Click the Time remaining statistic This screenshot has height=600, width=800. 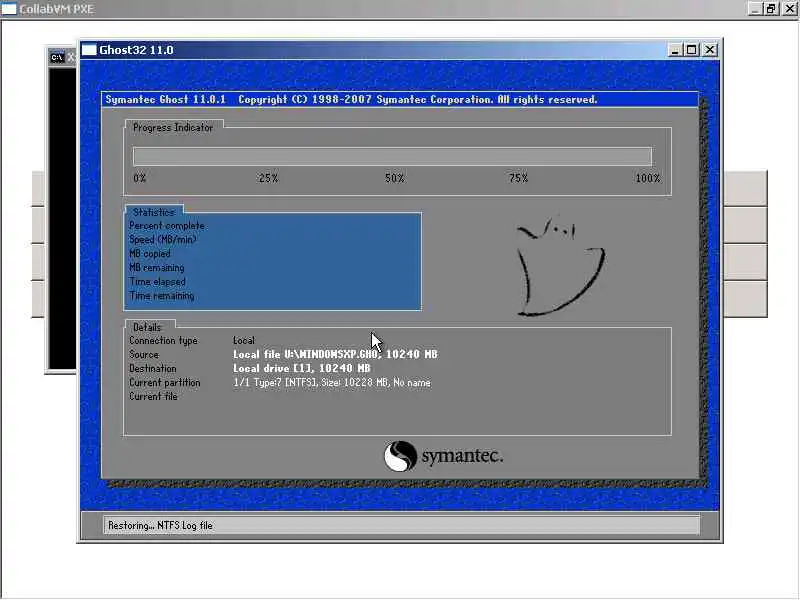tap(161, 295)
